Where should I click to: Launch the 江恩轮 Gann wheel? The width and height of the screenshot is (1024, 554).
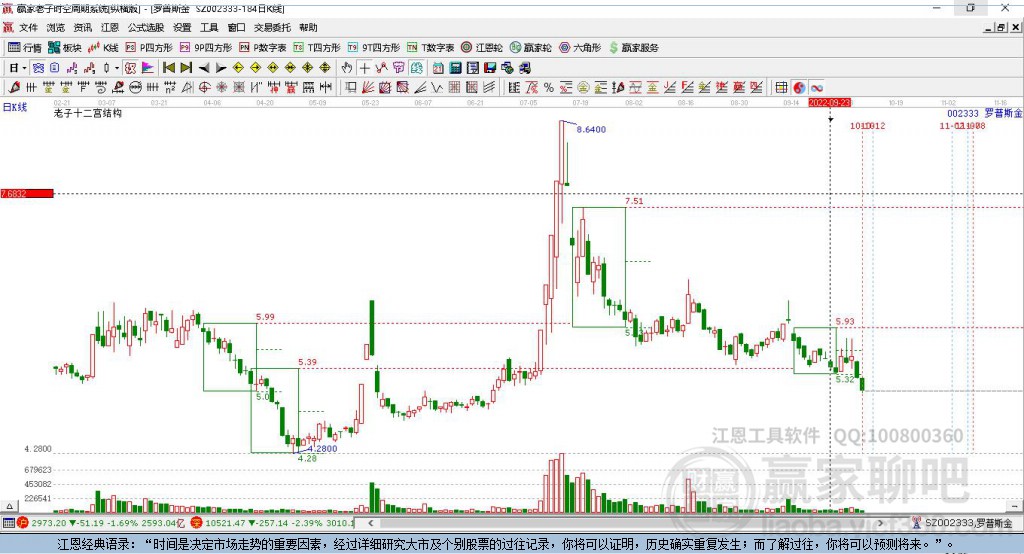tap(482, 48)
